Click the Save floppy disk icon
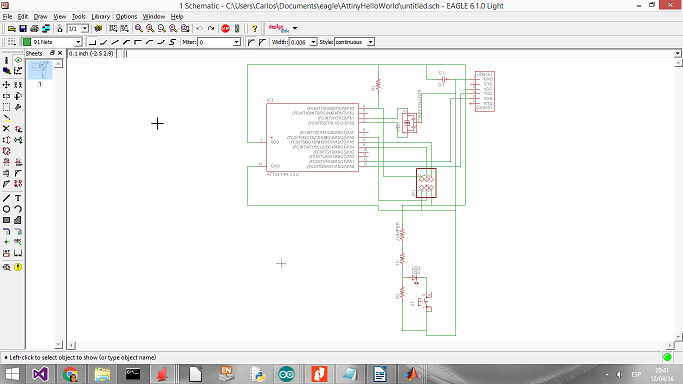683x384 pixels. pyautogui.click(x=23, y=28)
